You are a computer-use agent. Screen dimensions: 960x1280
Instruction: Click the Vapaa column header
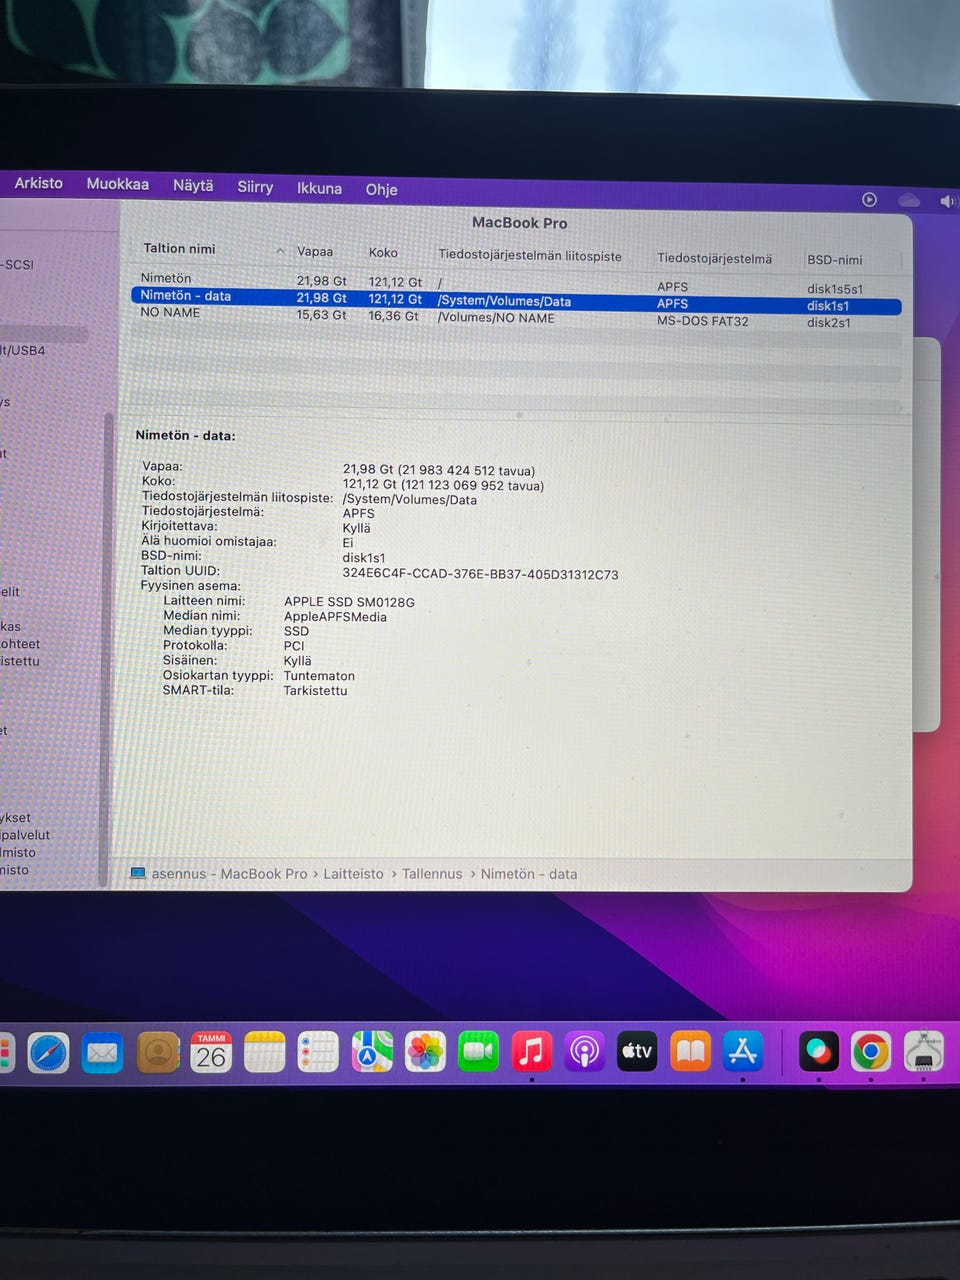(x=315, y=252)
